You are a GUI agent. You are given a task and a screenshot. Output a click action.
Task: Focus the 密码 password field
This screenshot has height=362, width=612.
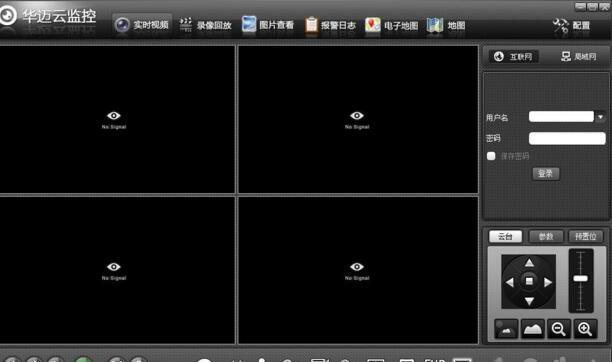pos(567,138)
